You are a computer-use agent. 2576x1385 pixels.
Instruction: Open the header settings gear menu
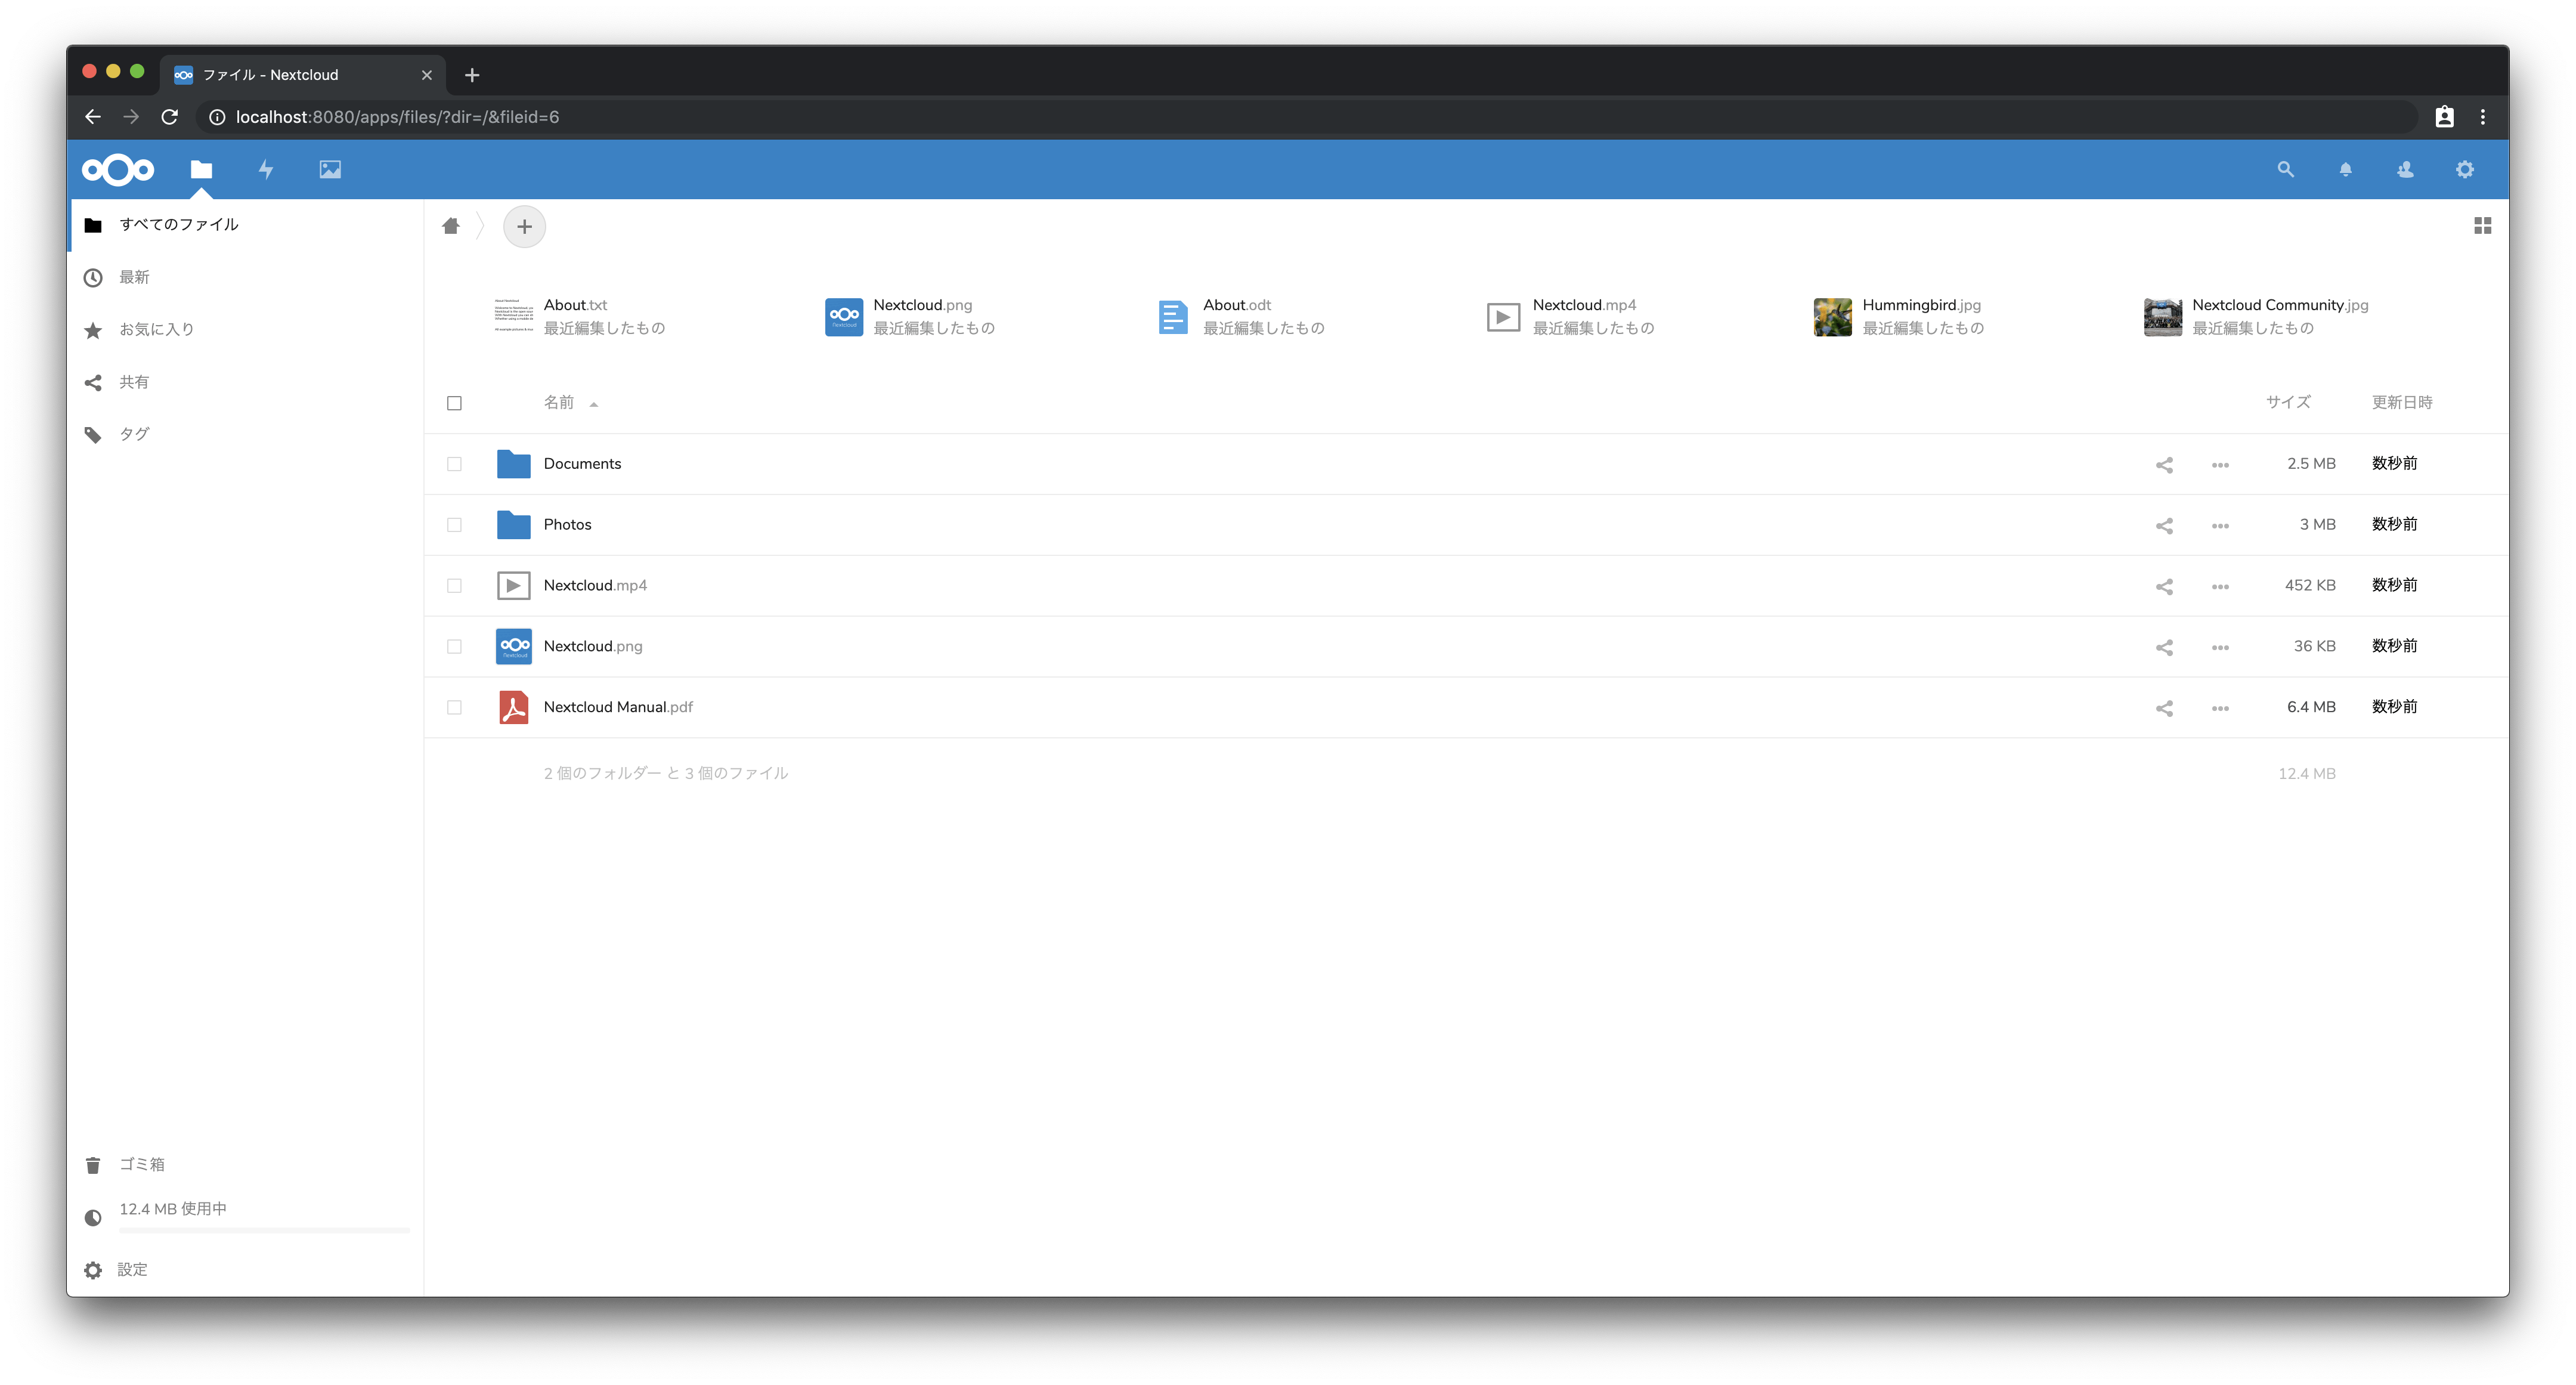(2465, 169)
